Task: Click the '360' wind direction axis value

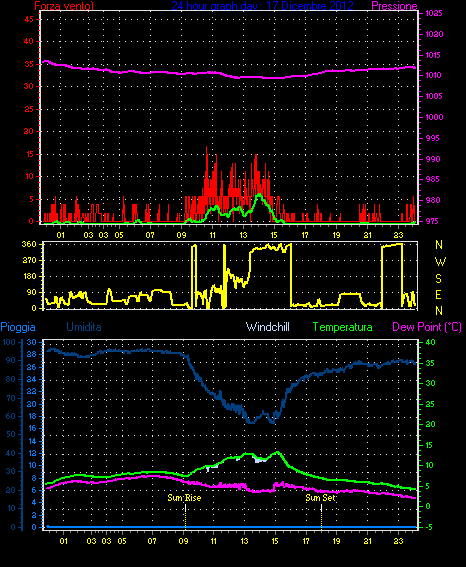Action: click(x=29, y=244)
